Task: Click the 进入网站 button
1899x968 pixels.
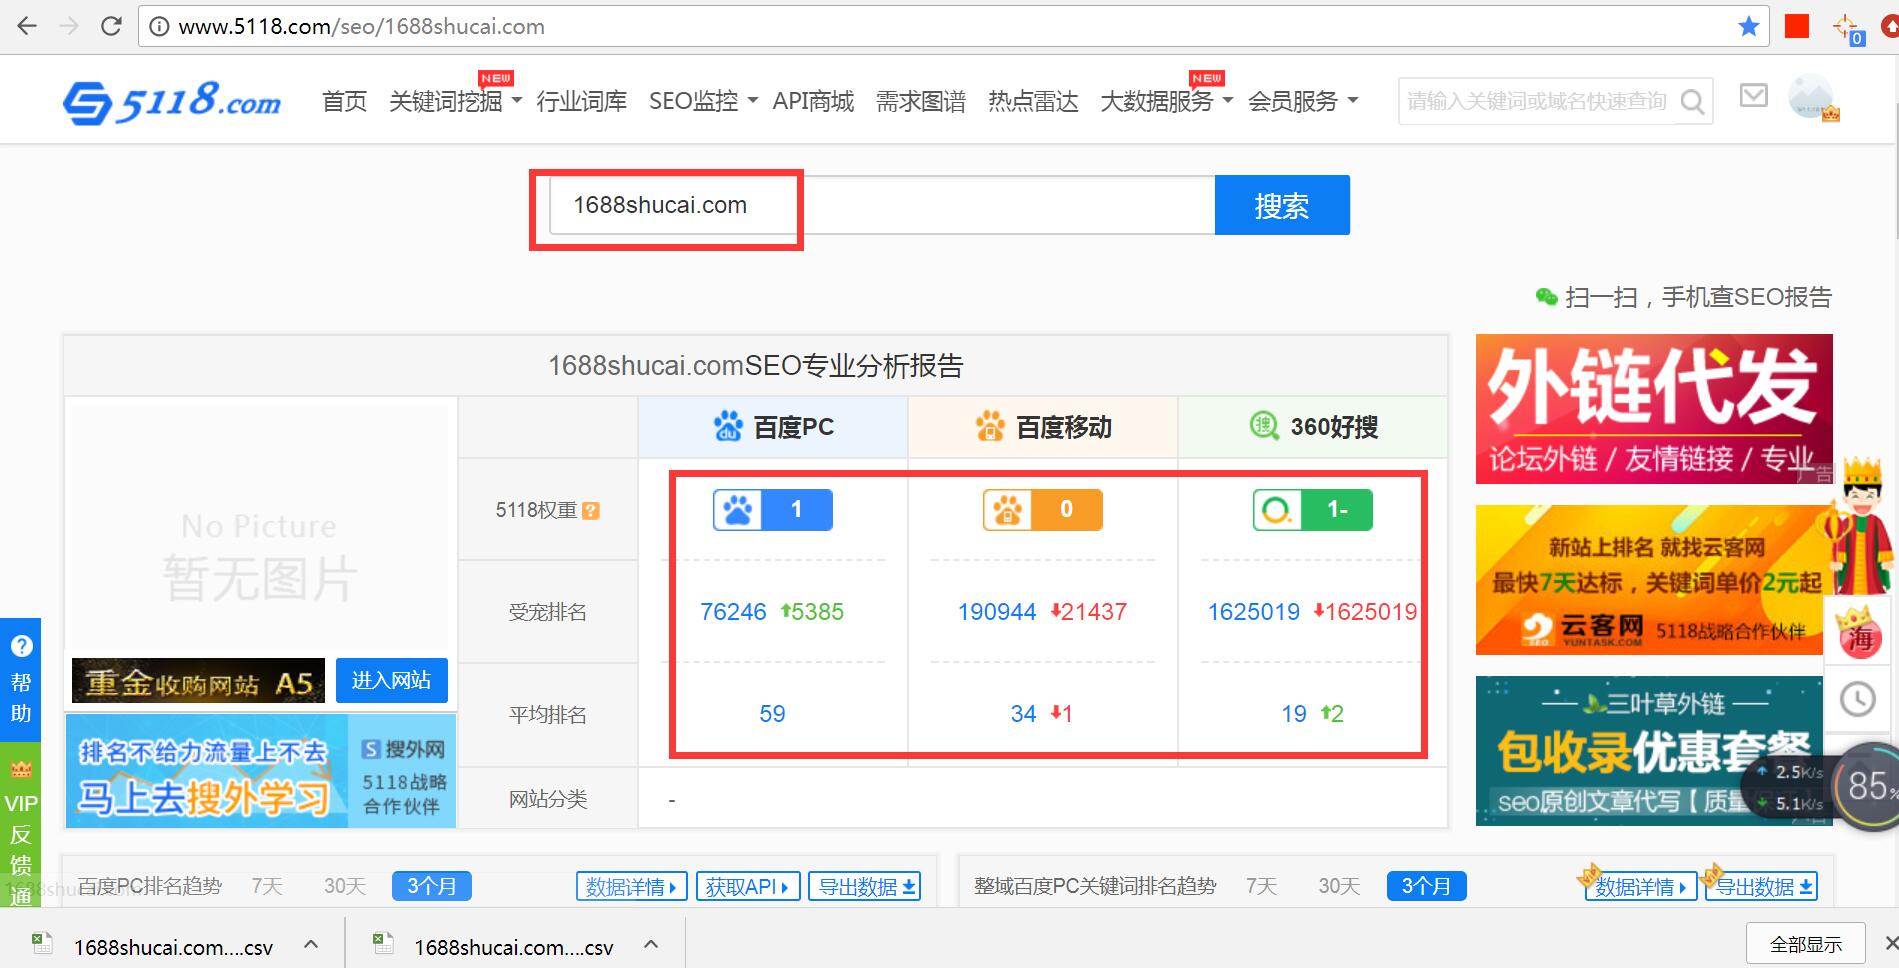Action: pyautogui.click(x=391, y=680)
